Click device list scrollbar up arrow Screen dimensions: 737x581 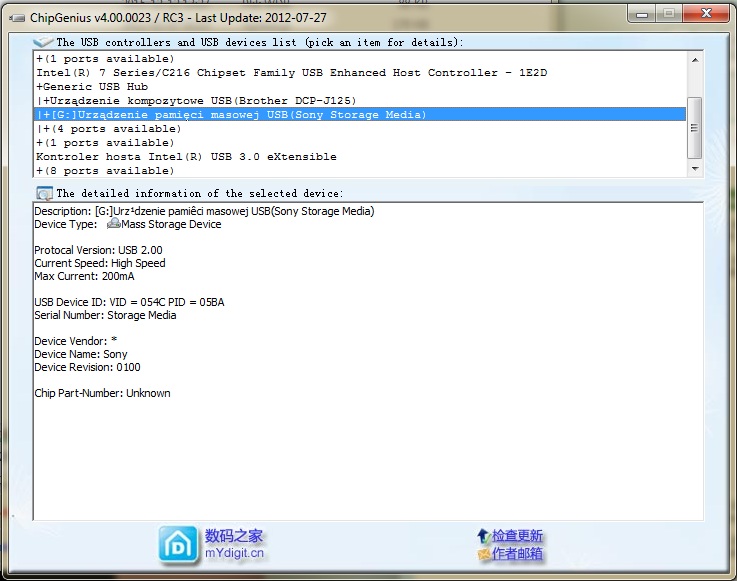coord(695,60)
